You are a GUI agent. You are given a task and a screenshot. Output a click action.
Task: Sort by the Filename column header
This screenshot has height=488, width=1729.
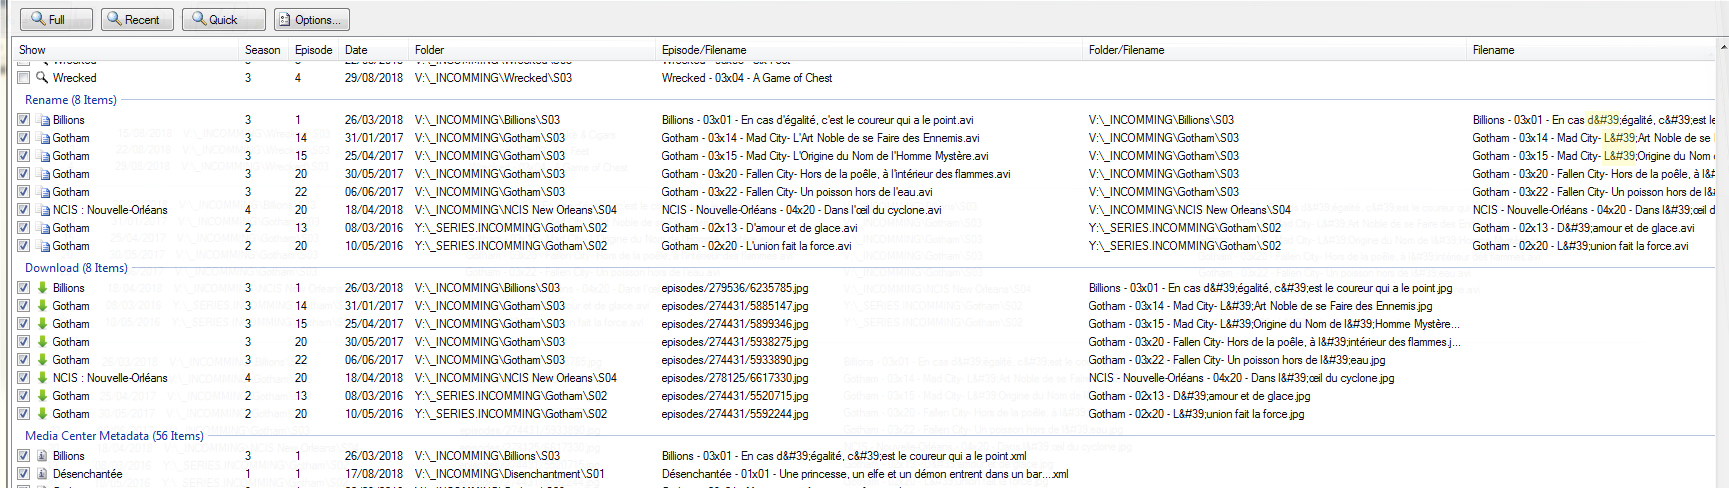point(1593,50)
